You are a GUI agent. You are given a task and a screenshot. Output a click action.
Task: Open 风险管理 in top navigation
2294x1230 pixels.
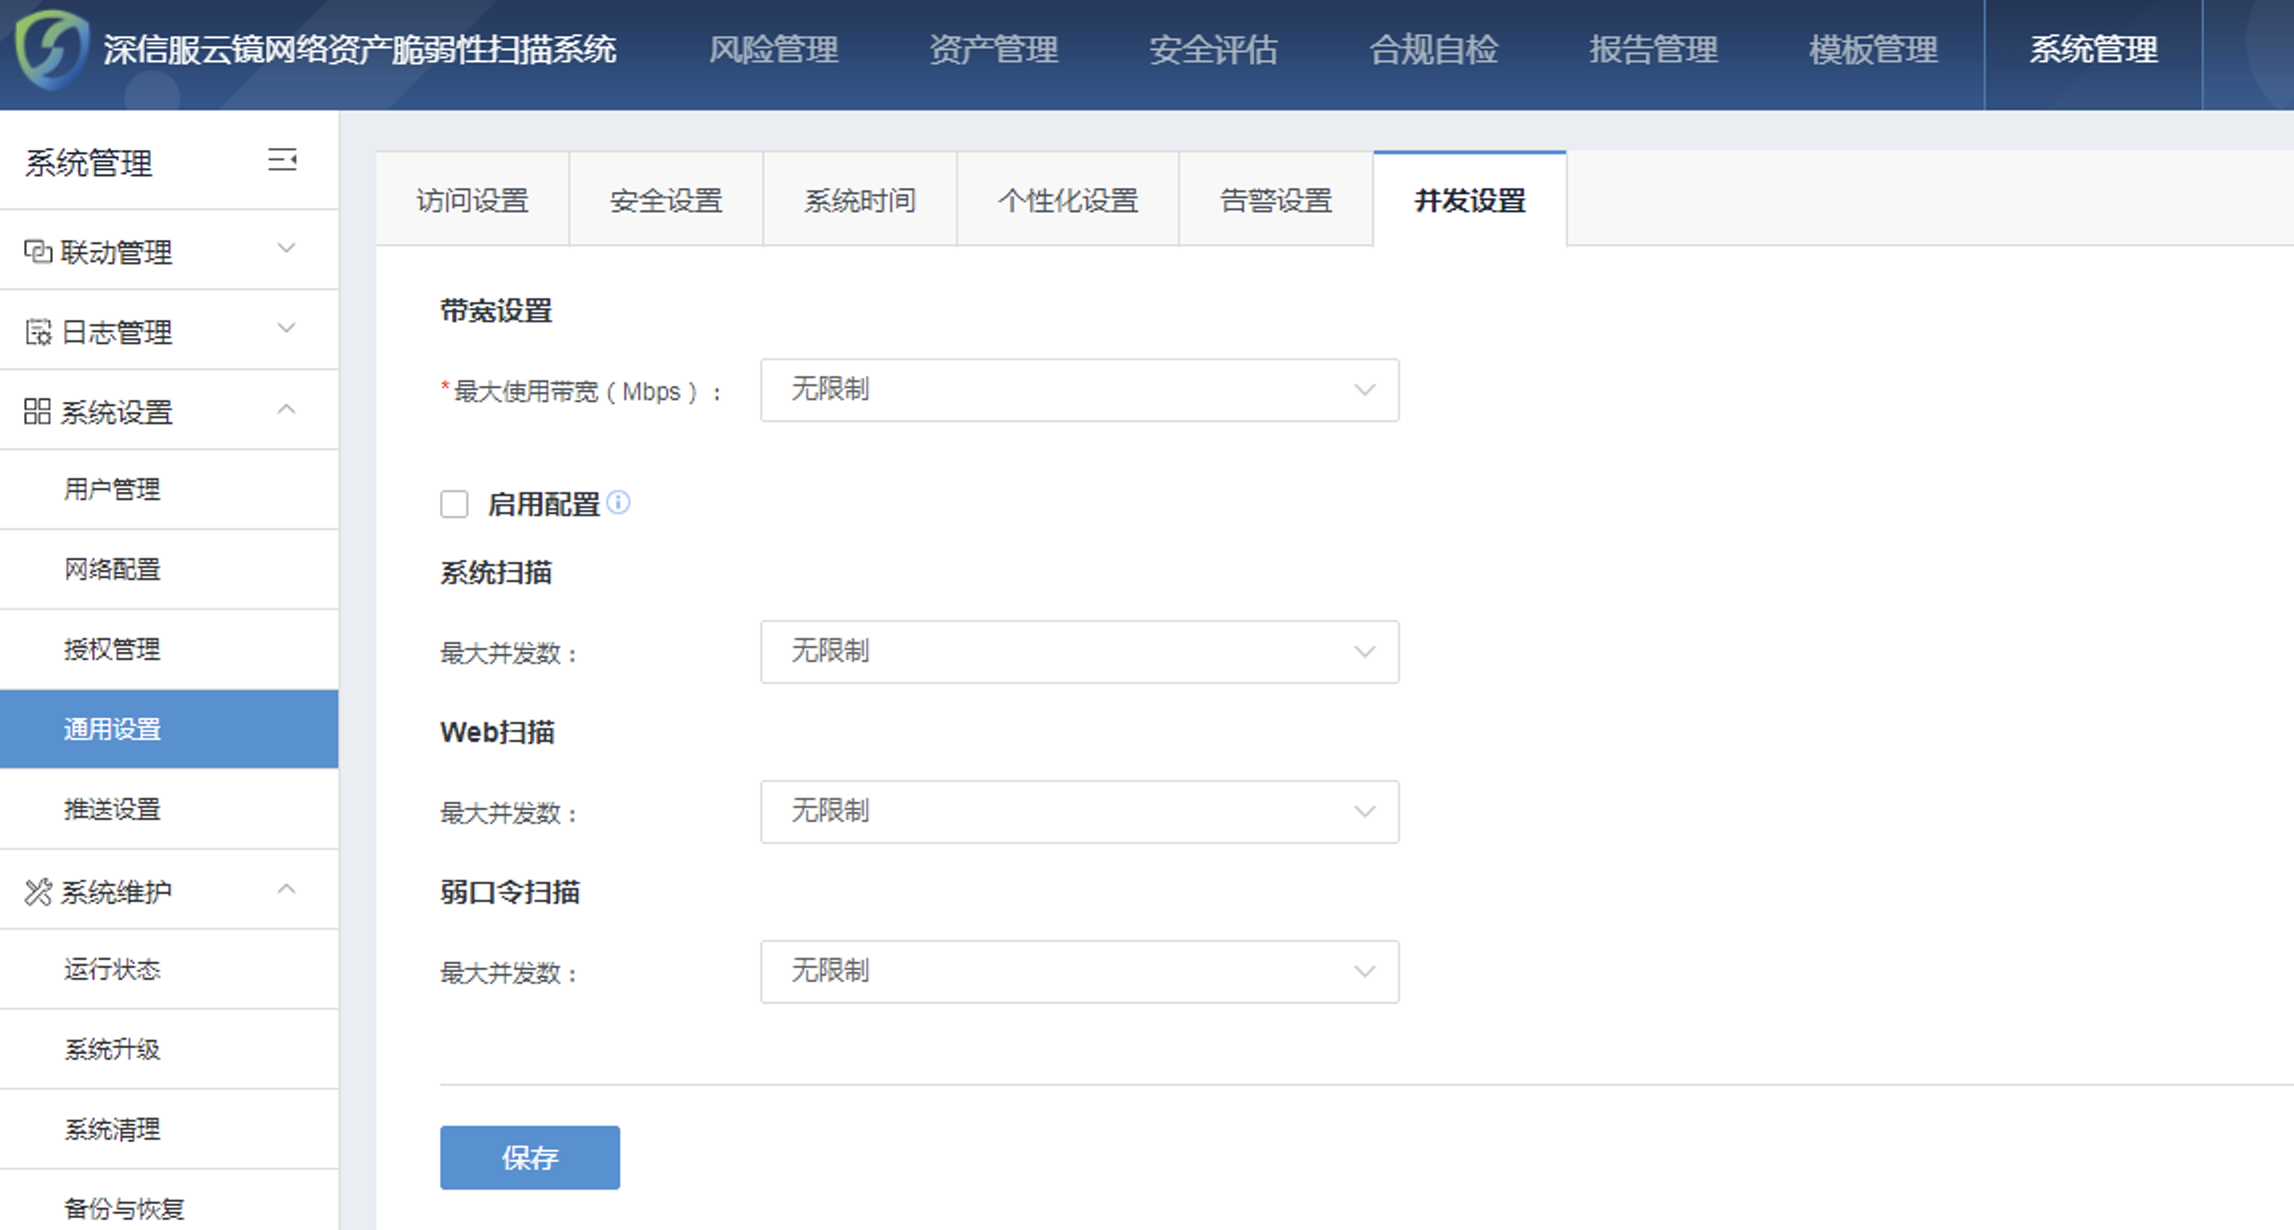coord(773,49)
